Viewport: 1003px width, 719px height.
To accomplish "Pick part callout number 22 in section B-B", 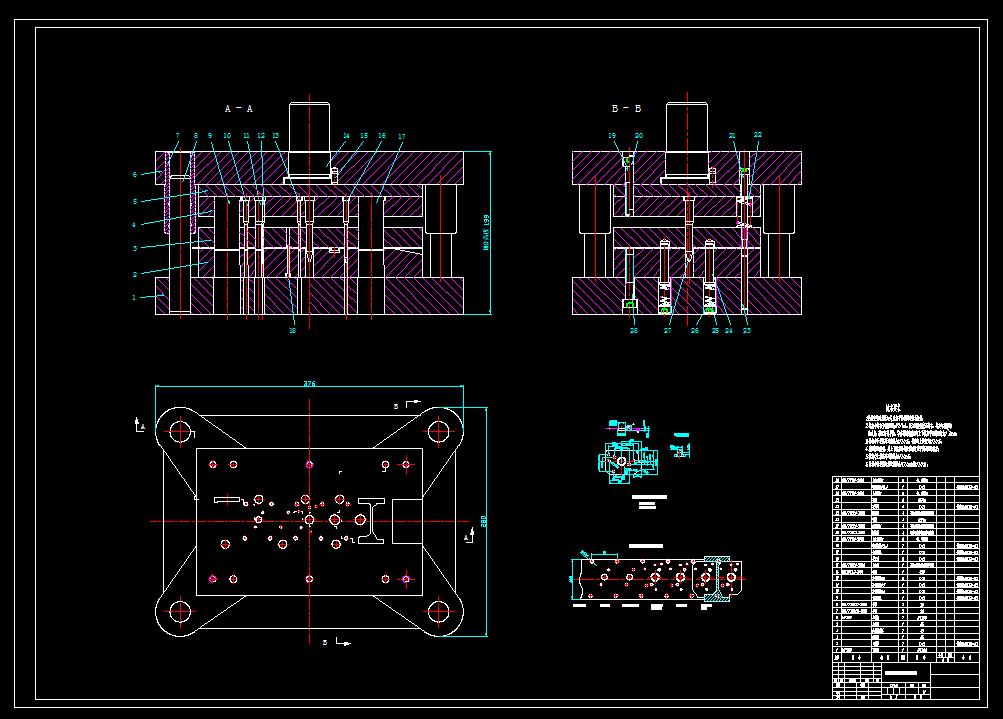I will 758,135.
